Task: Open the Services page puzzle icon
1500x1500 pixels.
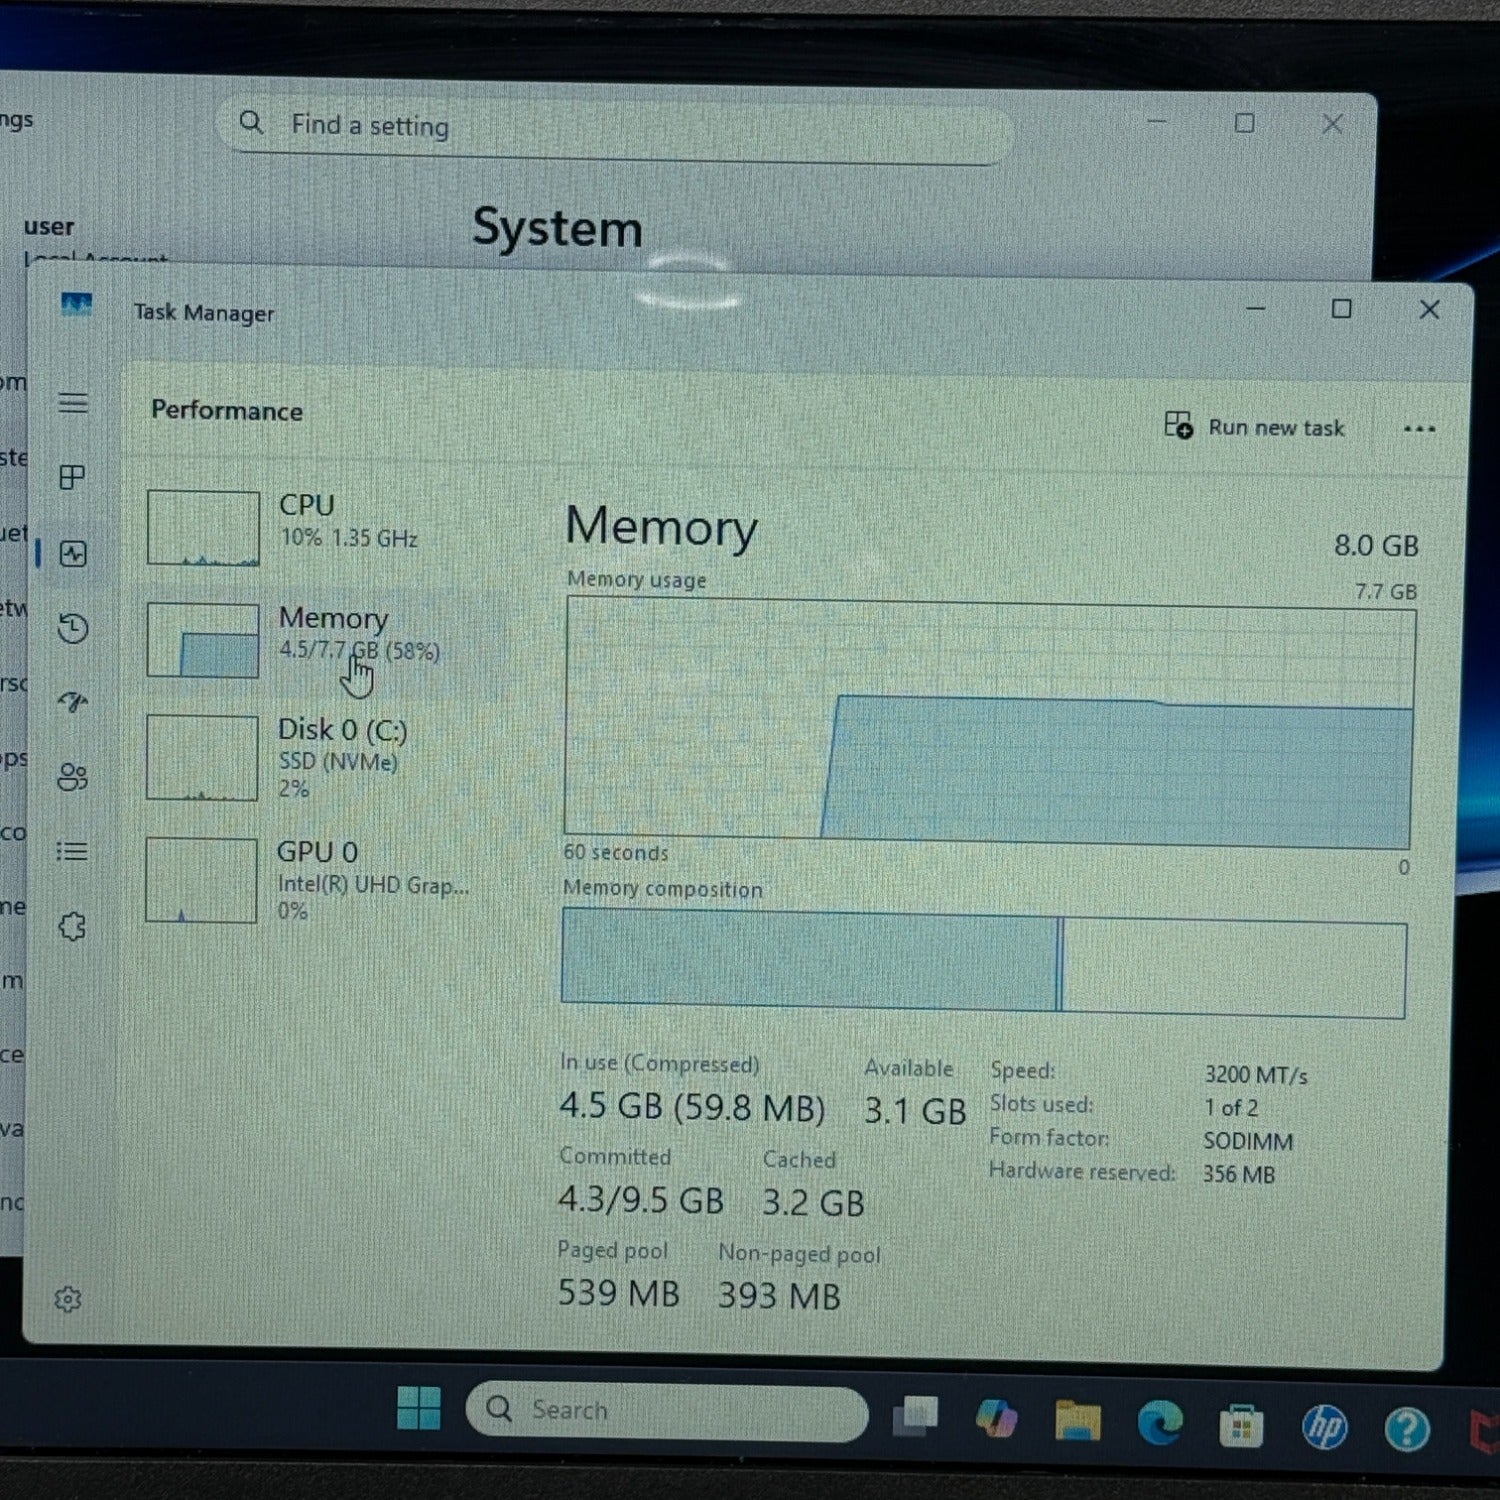Action: click(x=72, y=927)
